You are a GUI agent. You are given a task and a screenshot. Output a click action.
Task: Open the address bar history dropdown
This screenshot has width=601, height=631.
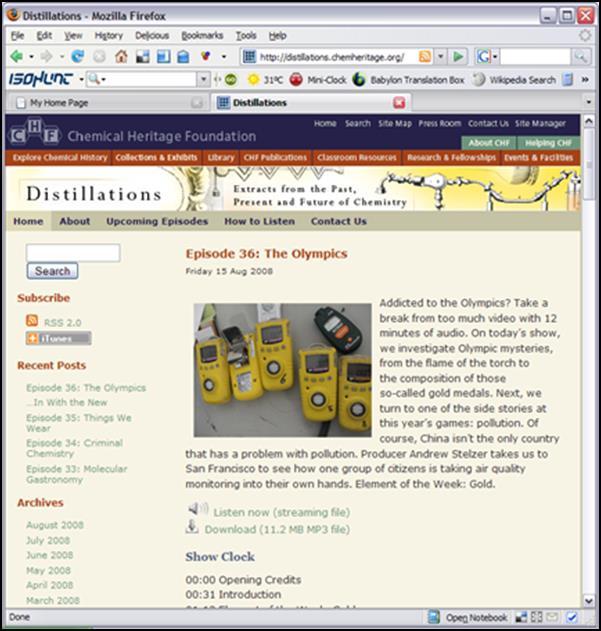coord(441,57)
